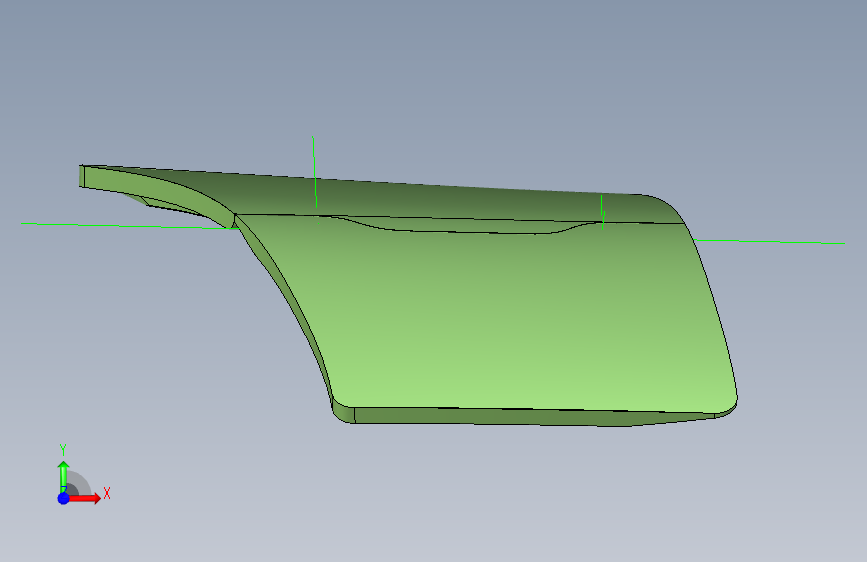Click the green Y axis arrow of the triad
This screenshot has height=562, width=867.
pyautogui.click(x=63, y=475)
